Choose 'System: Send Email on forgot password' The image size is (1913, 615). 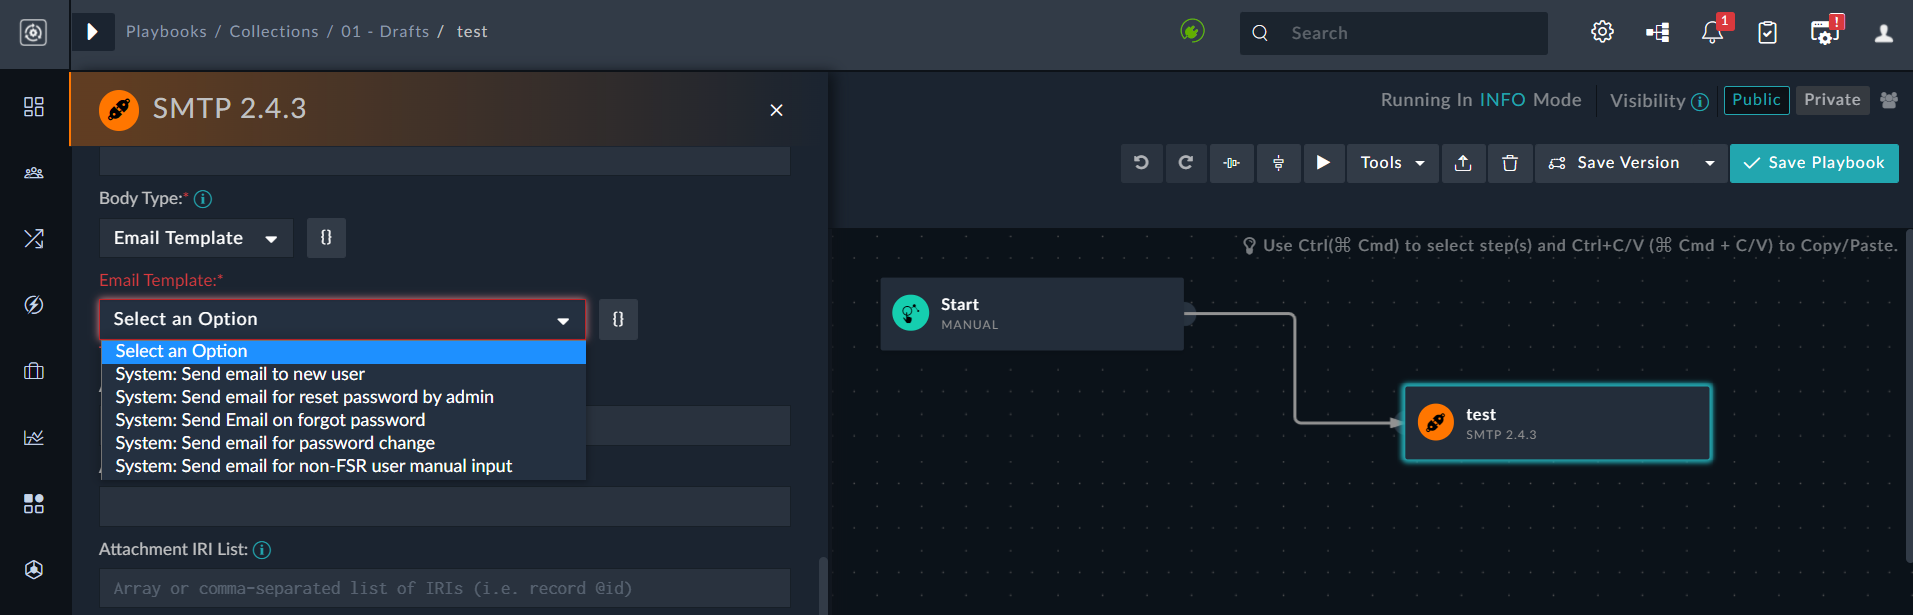270,420
